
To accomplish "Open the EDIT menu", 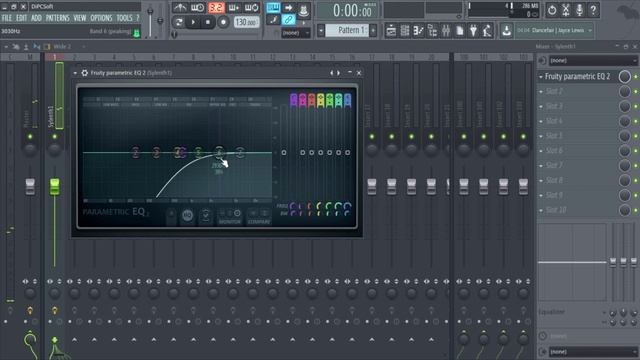I will coord(21,18).
